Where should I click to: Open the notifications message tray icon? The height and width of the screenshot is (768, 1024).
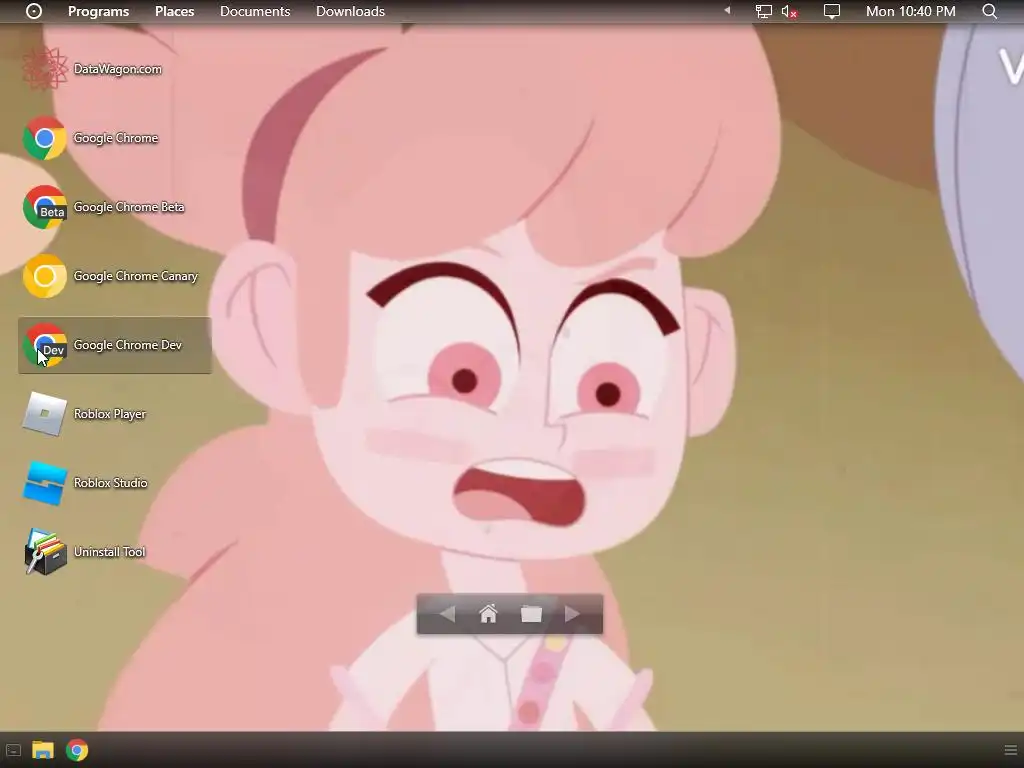(x=831, y=12)
